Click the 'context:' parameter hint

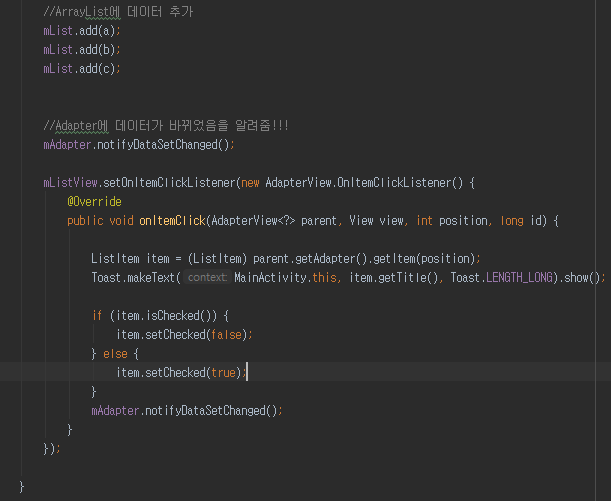tap(207, 277)
